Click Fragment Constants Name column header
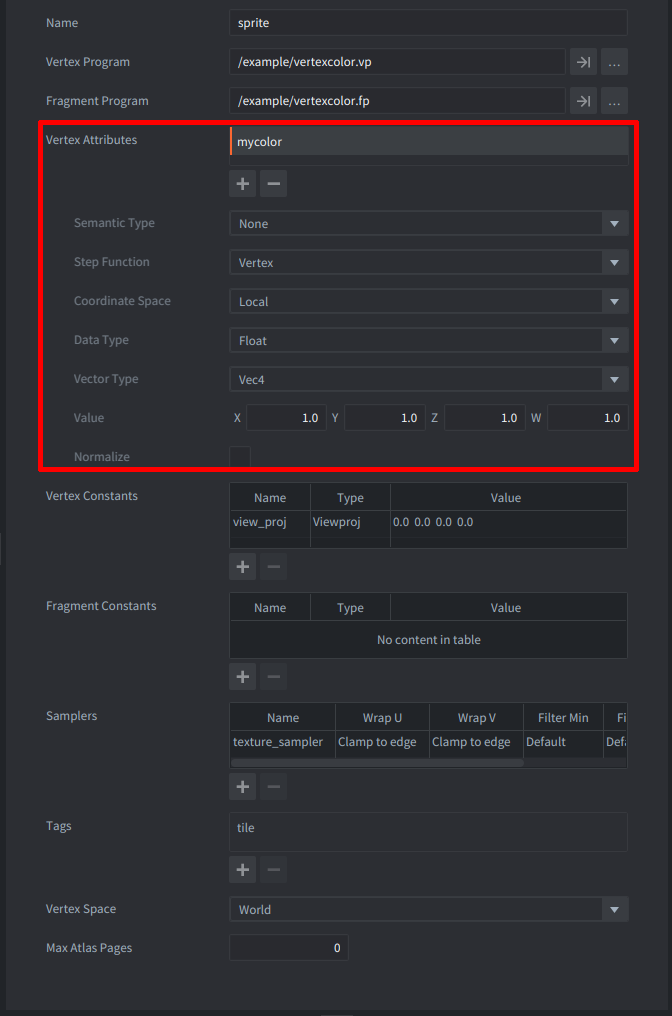672x1016 pixels. pos(270,608)
